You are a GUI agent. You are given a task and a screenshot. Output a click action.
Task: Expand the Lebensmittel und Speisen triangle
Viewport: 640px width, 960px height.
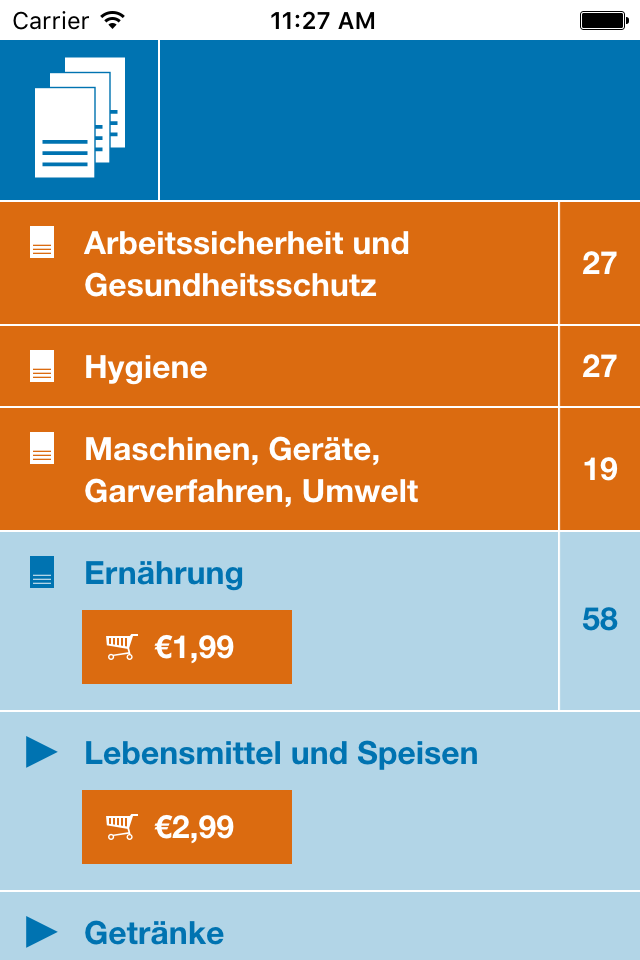click(42, 752)
